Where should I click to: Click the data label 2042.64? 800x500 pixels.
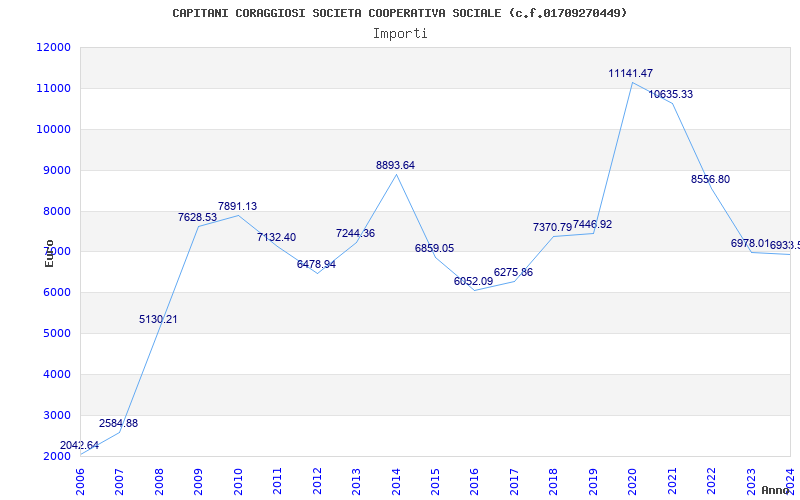pyautogui.click(x=80, y=445)
